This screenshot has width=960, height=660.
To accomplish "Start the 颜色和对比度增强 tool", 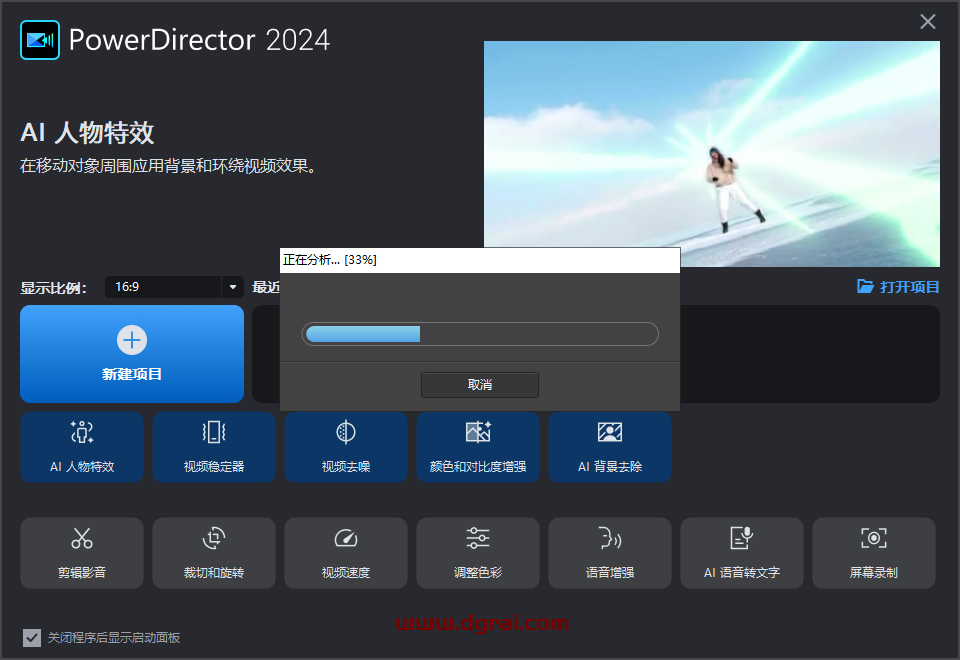I will click(x=478, y=447).
